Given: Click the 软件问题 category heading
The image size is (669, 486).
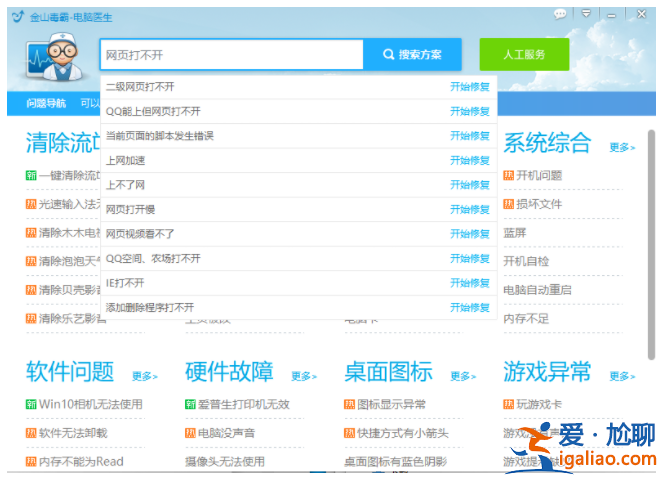Looking at the screenshot, I should (x=70, y=371).
